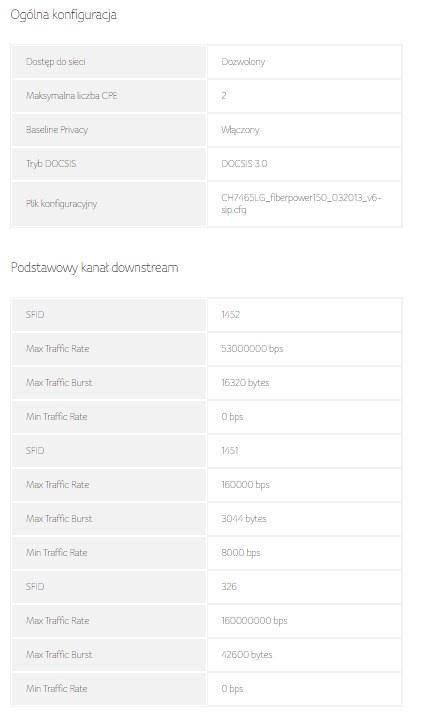Click the Tryb DOCSIS label
This screenshot has height=723, width=437.
tap(51, 164)
